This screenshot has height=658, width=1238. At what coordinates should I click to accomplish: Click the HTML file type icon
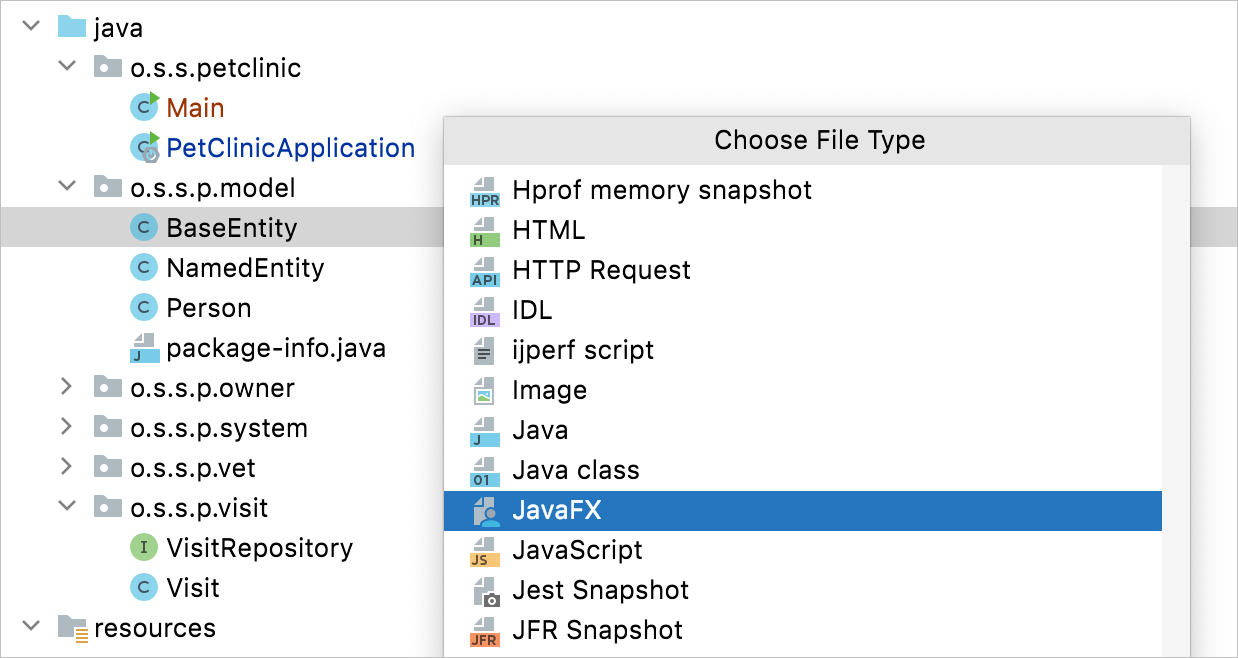coord(484,230)
